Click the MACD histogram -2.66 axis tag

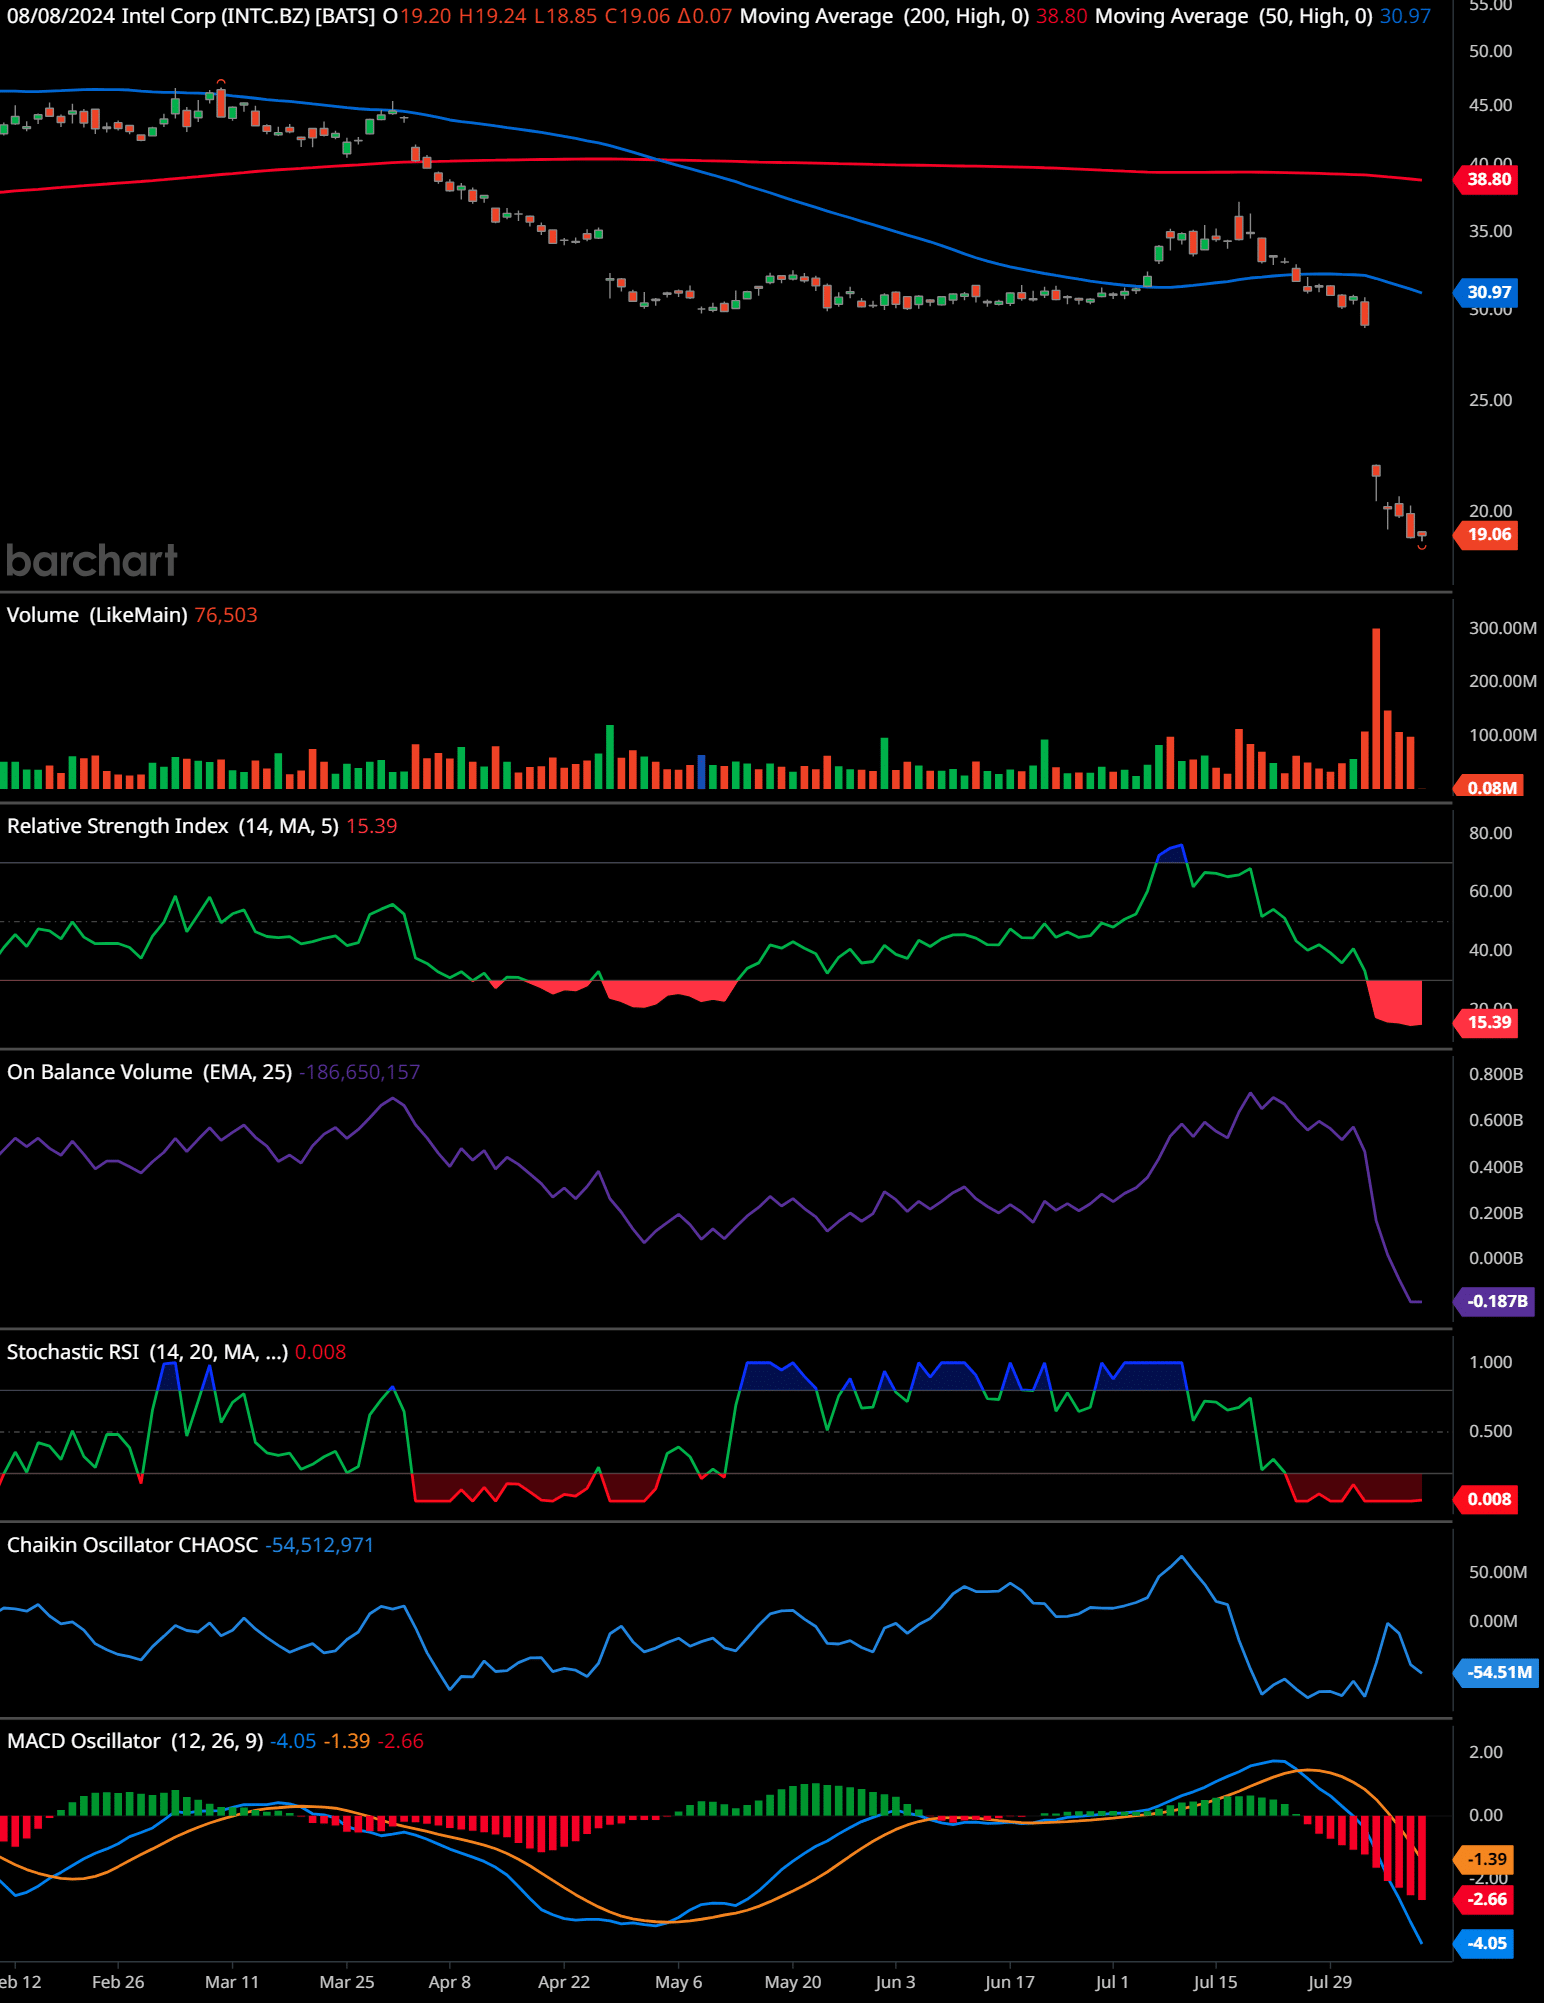pos(1486,1899)
